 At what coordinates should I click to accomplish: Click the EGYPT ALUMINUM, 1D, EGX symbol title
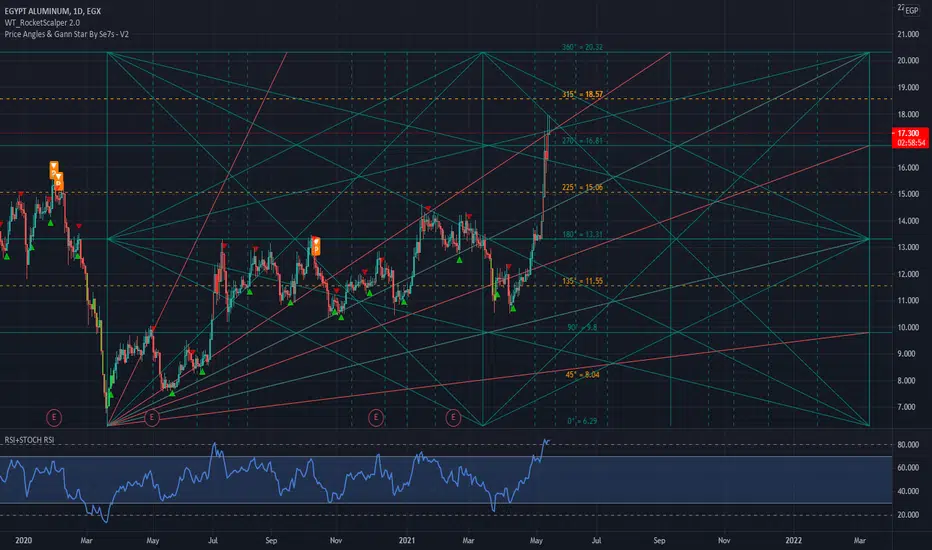[x=53, y=11]
